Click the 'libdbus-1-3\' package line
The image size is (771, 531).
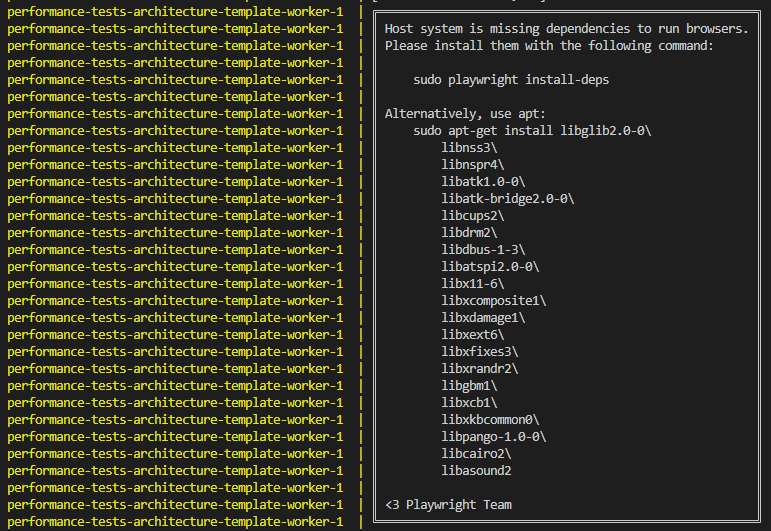[x=483, y=250]
